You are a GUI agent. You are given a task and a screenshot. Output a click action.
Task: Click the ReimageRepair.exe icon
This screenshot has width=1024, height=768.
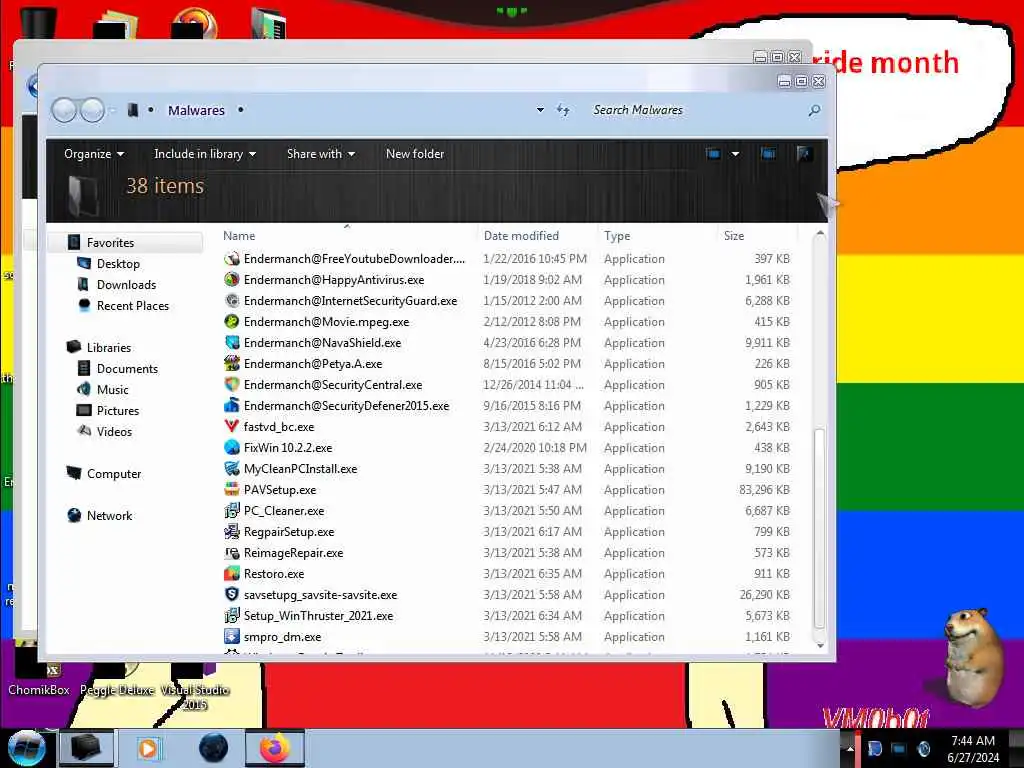(x=232, y=552)
